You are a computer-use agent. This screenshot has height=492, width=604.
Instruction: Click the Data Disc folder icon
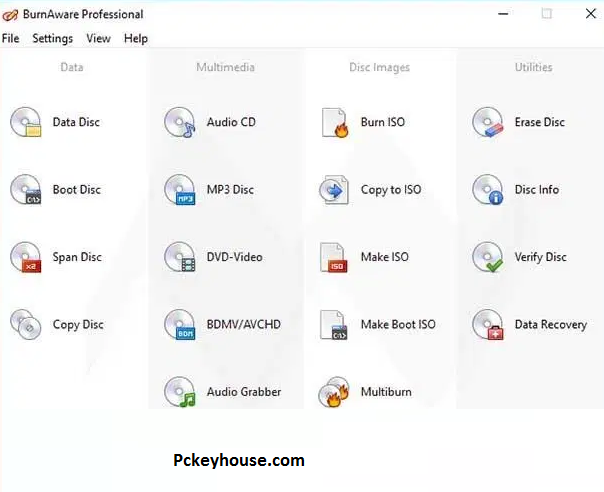pos(25,122)
